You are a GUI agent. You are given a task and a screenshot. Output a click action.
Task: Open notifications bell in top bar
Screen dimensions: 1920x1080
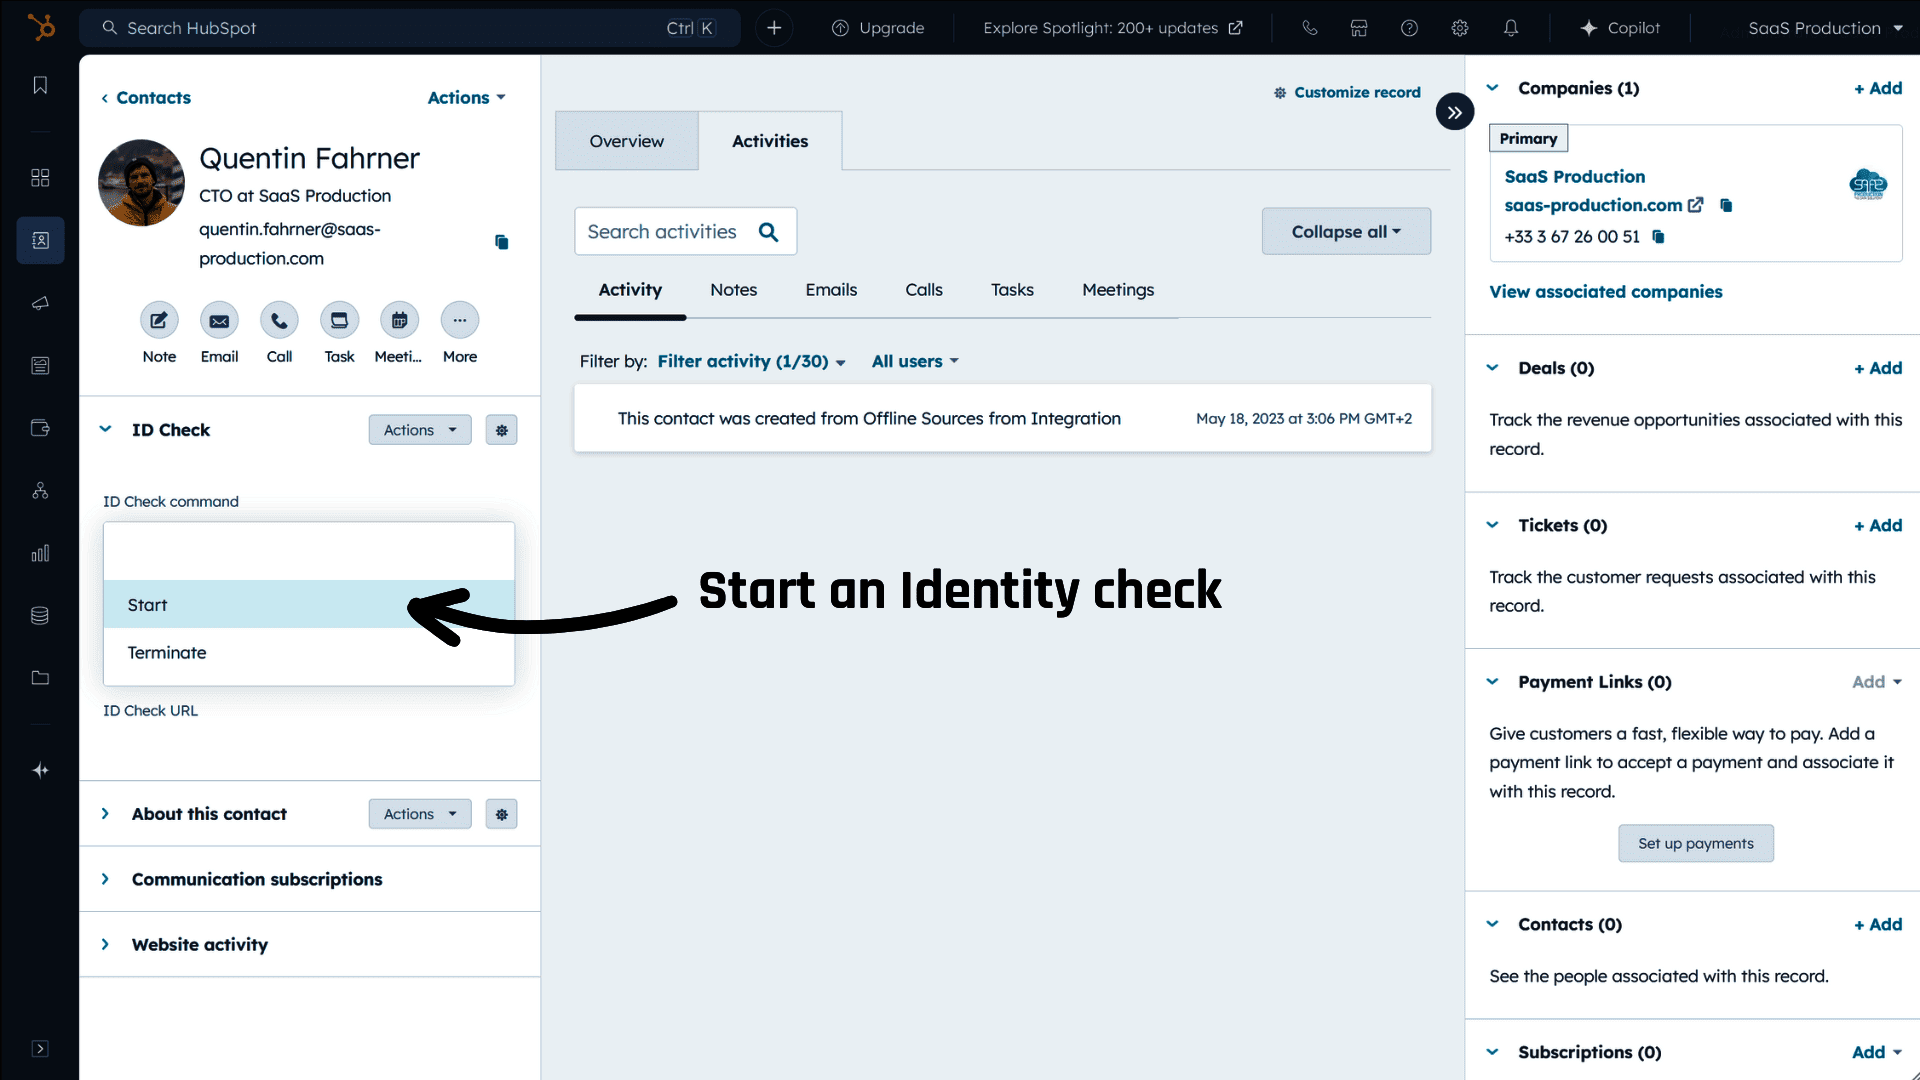click(1510, 28)
